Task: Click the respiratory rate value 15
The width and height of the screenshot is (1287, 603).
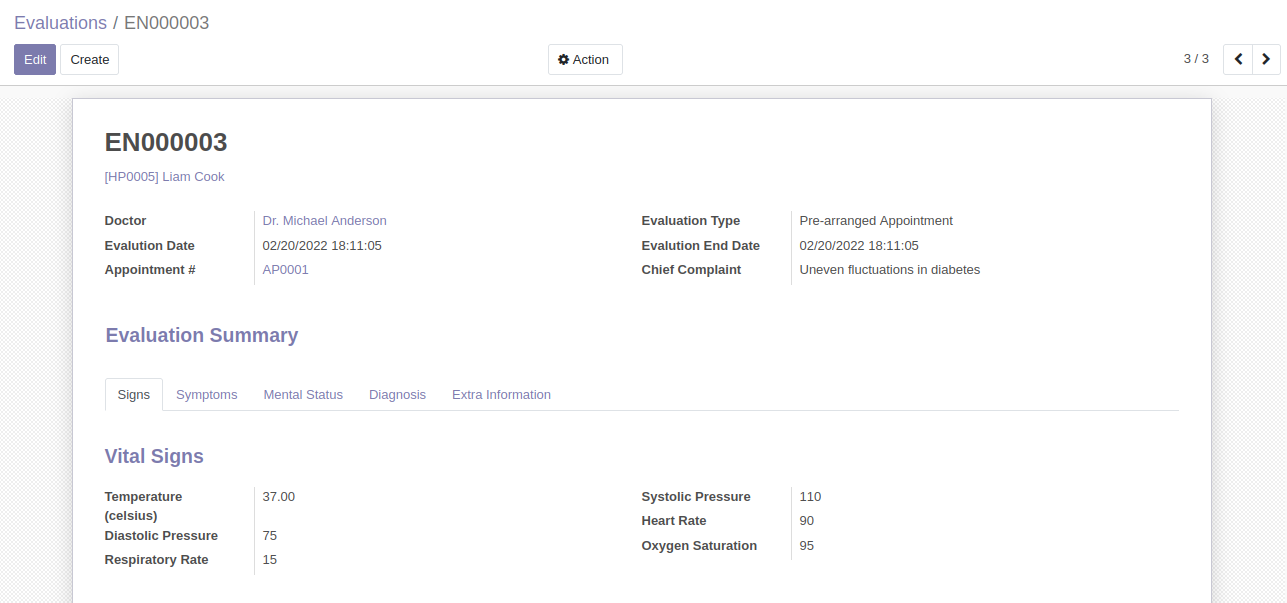Action: tap(270, 560)
